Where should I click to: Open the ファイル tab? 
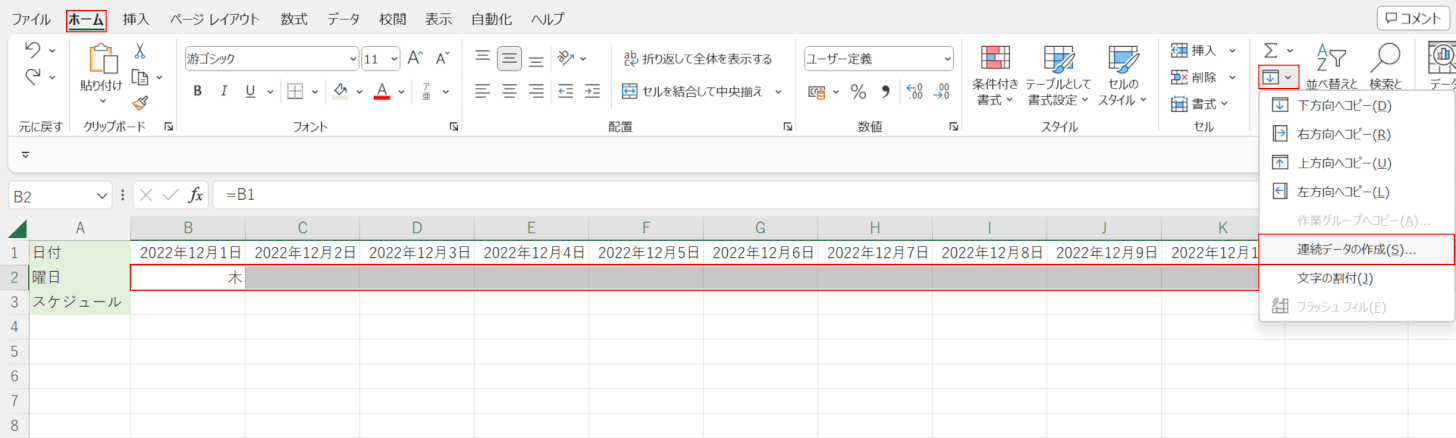coord(31,19)
